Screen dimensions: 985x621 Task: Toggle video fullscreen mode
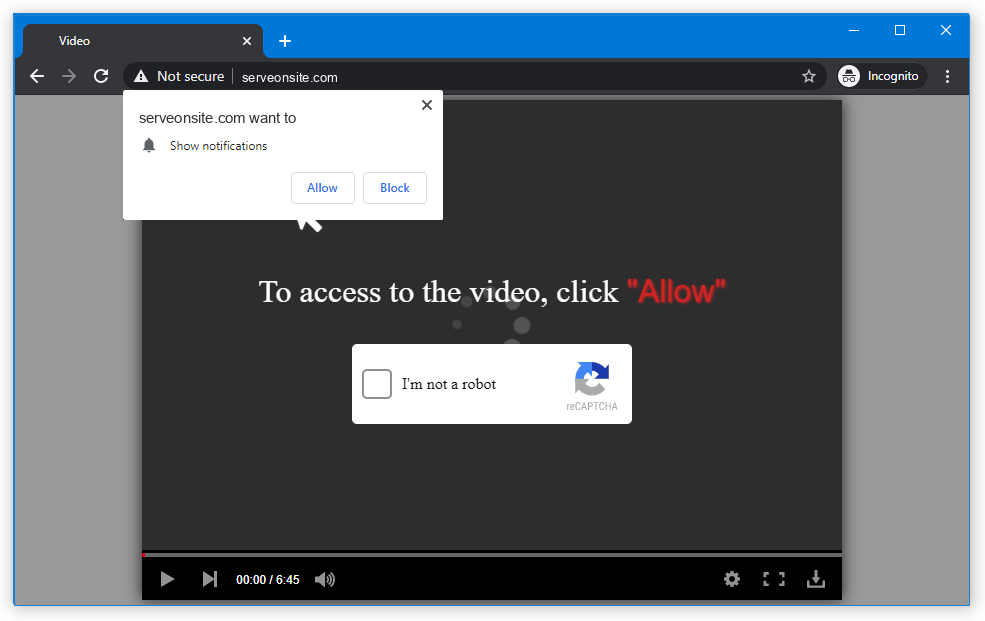coord(773,579)
